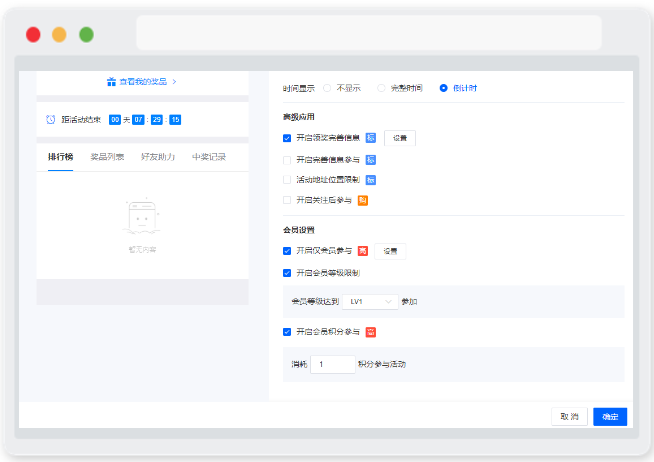Click the countdown hours box 07

[138, 120]
